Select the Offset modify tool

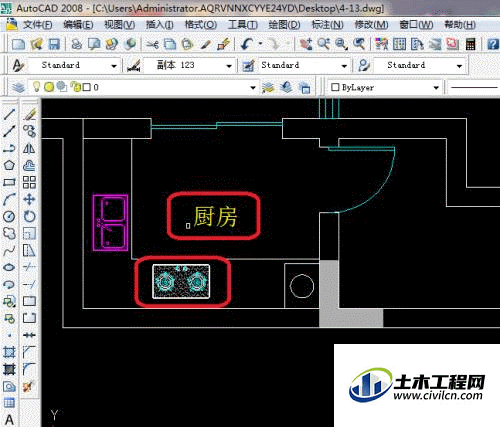point(29,165)
